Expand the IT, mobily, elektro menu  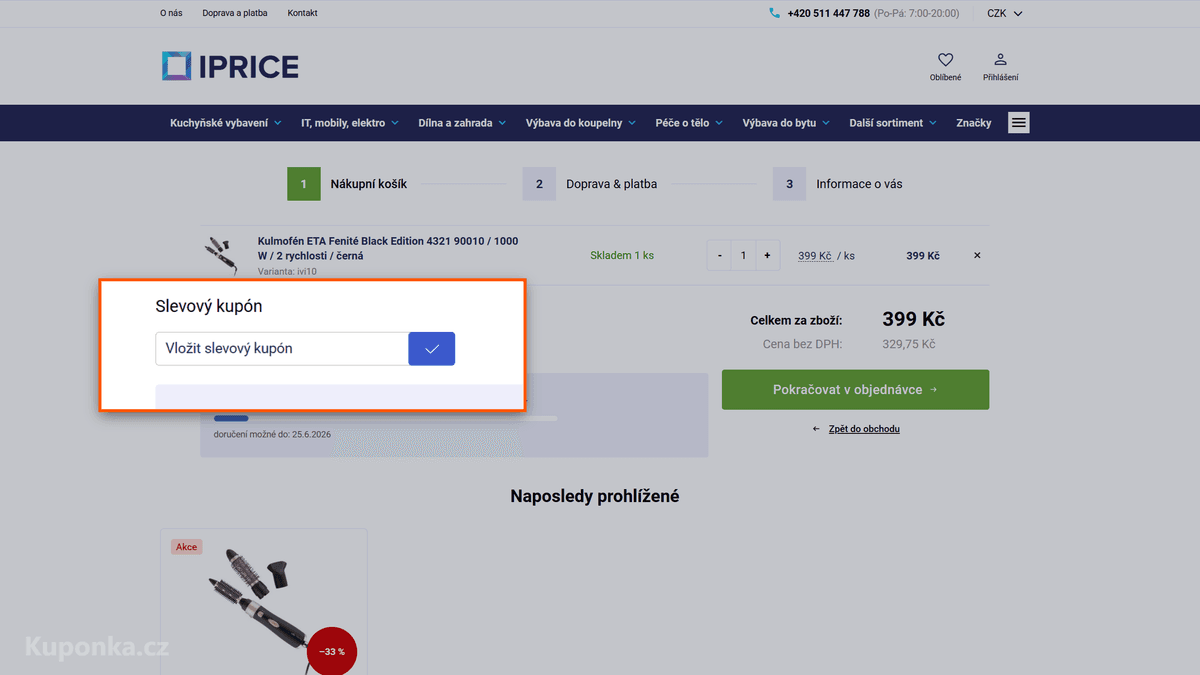349,123
